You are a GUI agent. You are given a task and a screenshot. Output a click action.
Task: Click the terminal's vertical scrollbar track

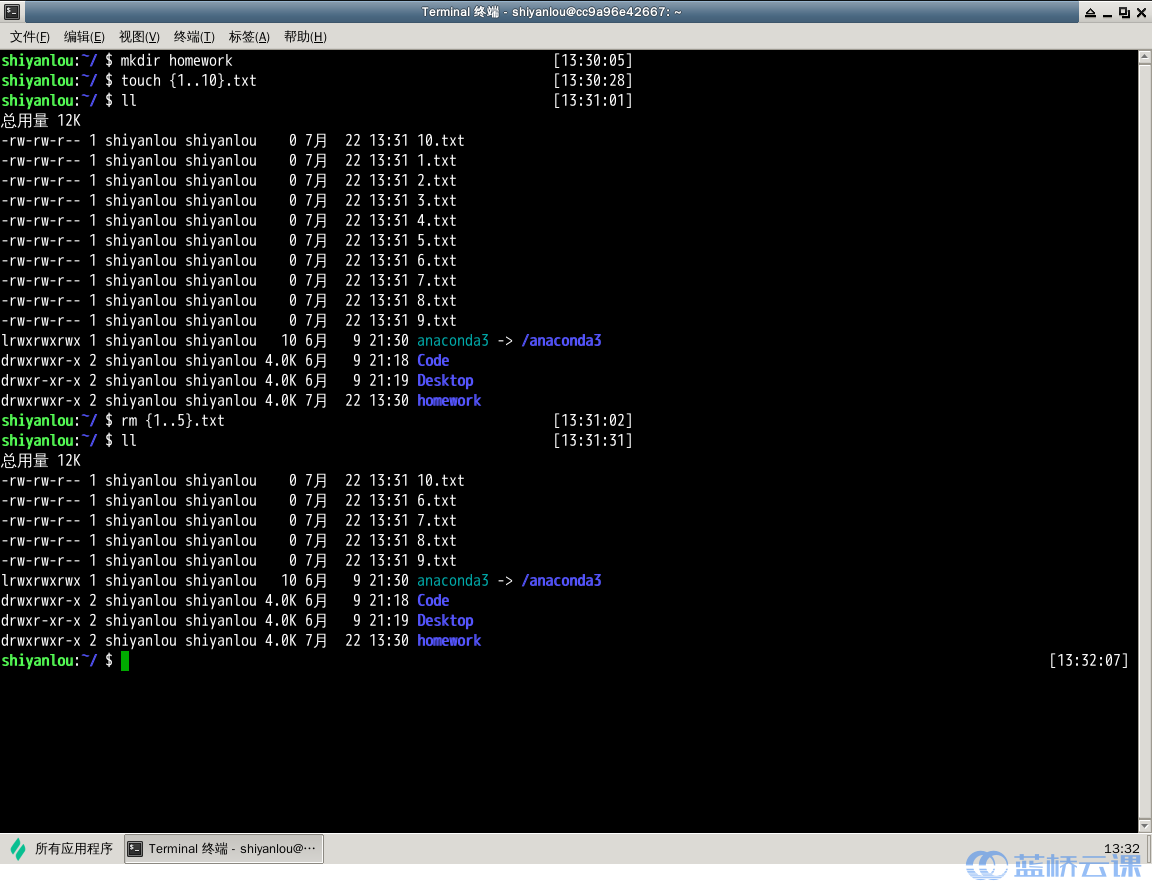click(x=1144, y=440)
